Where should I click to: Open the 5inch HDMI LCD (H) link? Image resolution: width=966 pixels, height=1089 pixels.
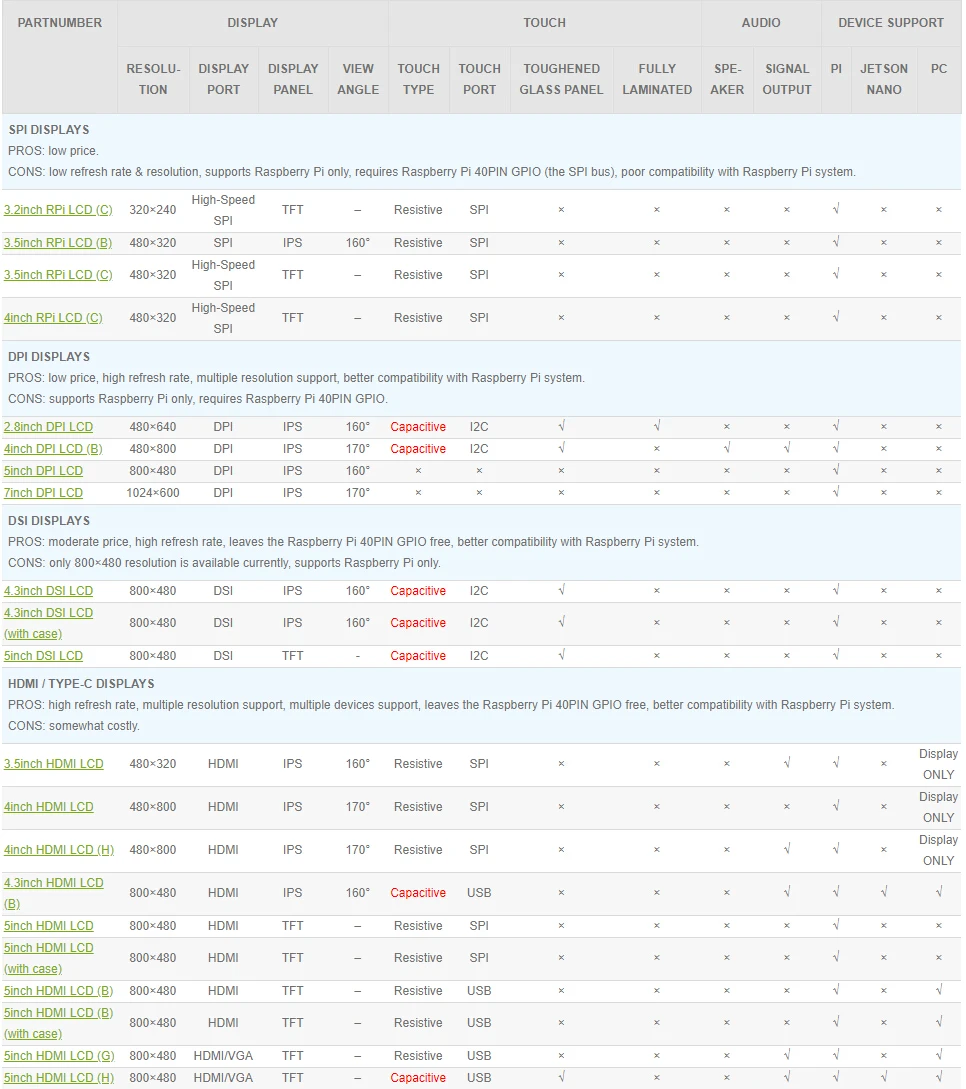pos(59,1078)
